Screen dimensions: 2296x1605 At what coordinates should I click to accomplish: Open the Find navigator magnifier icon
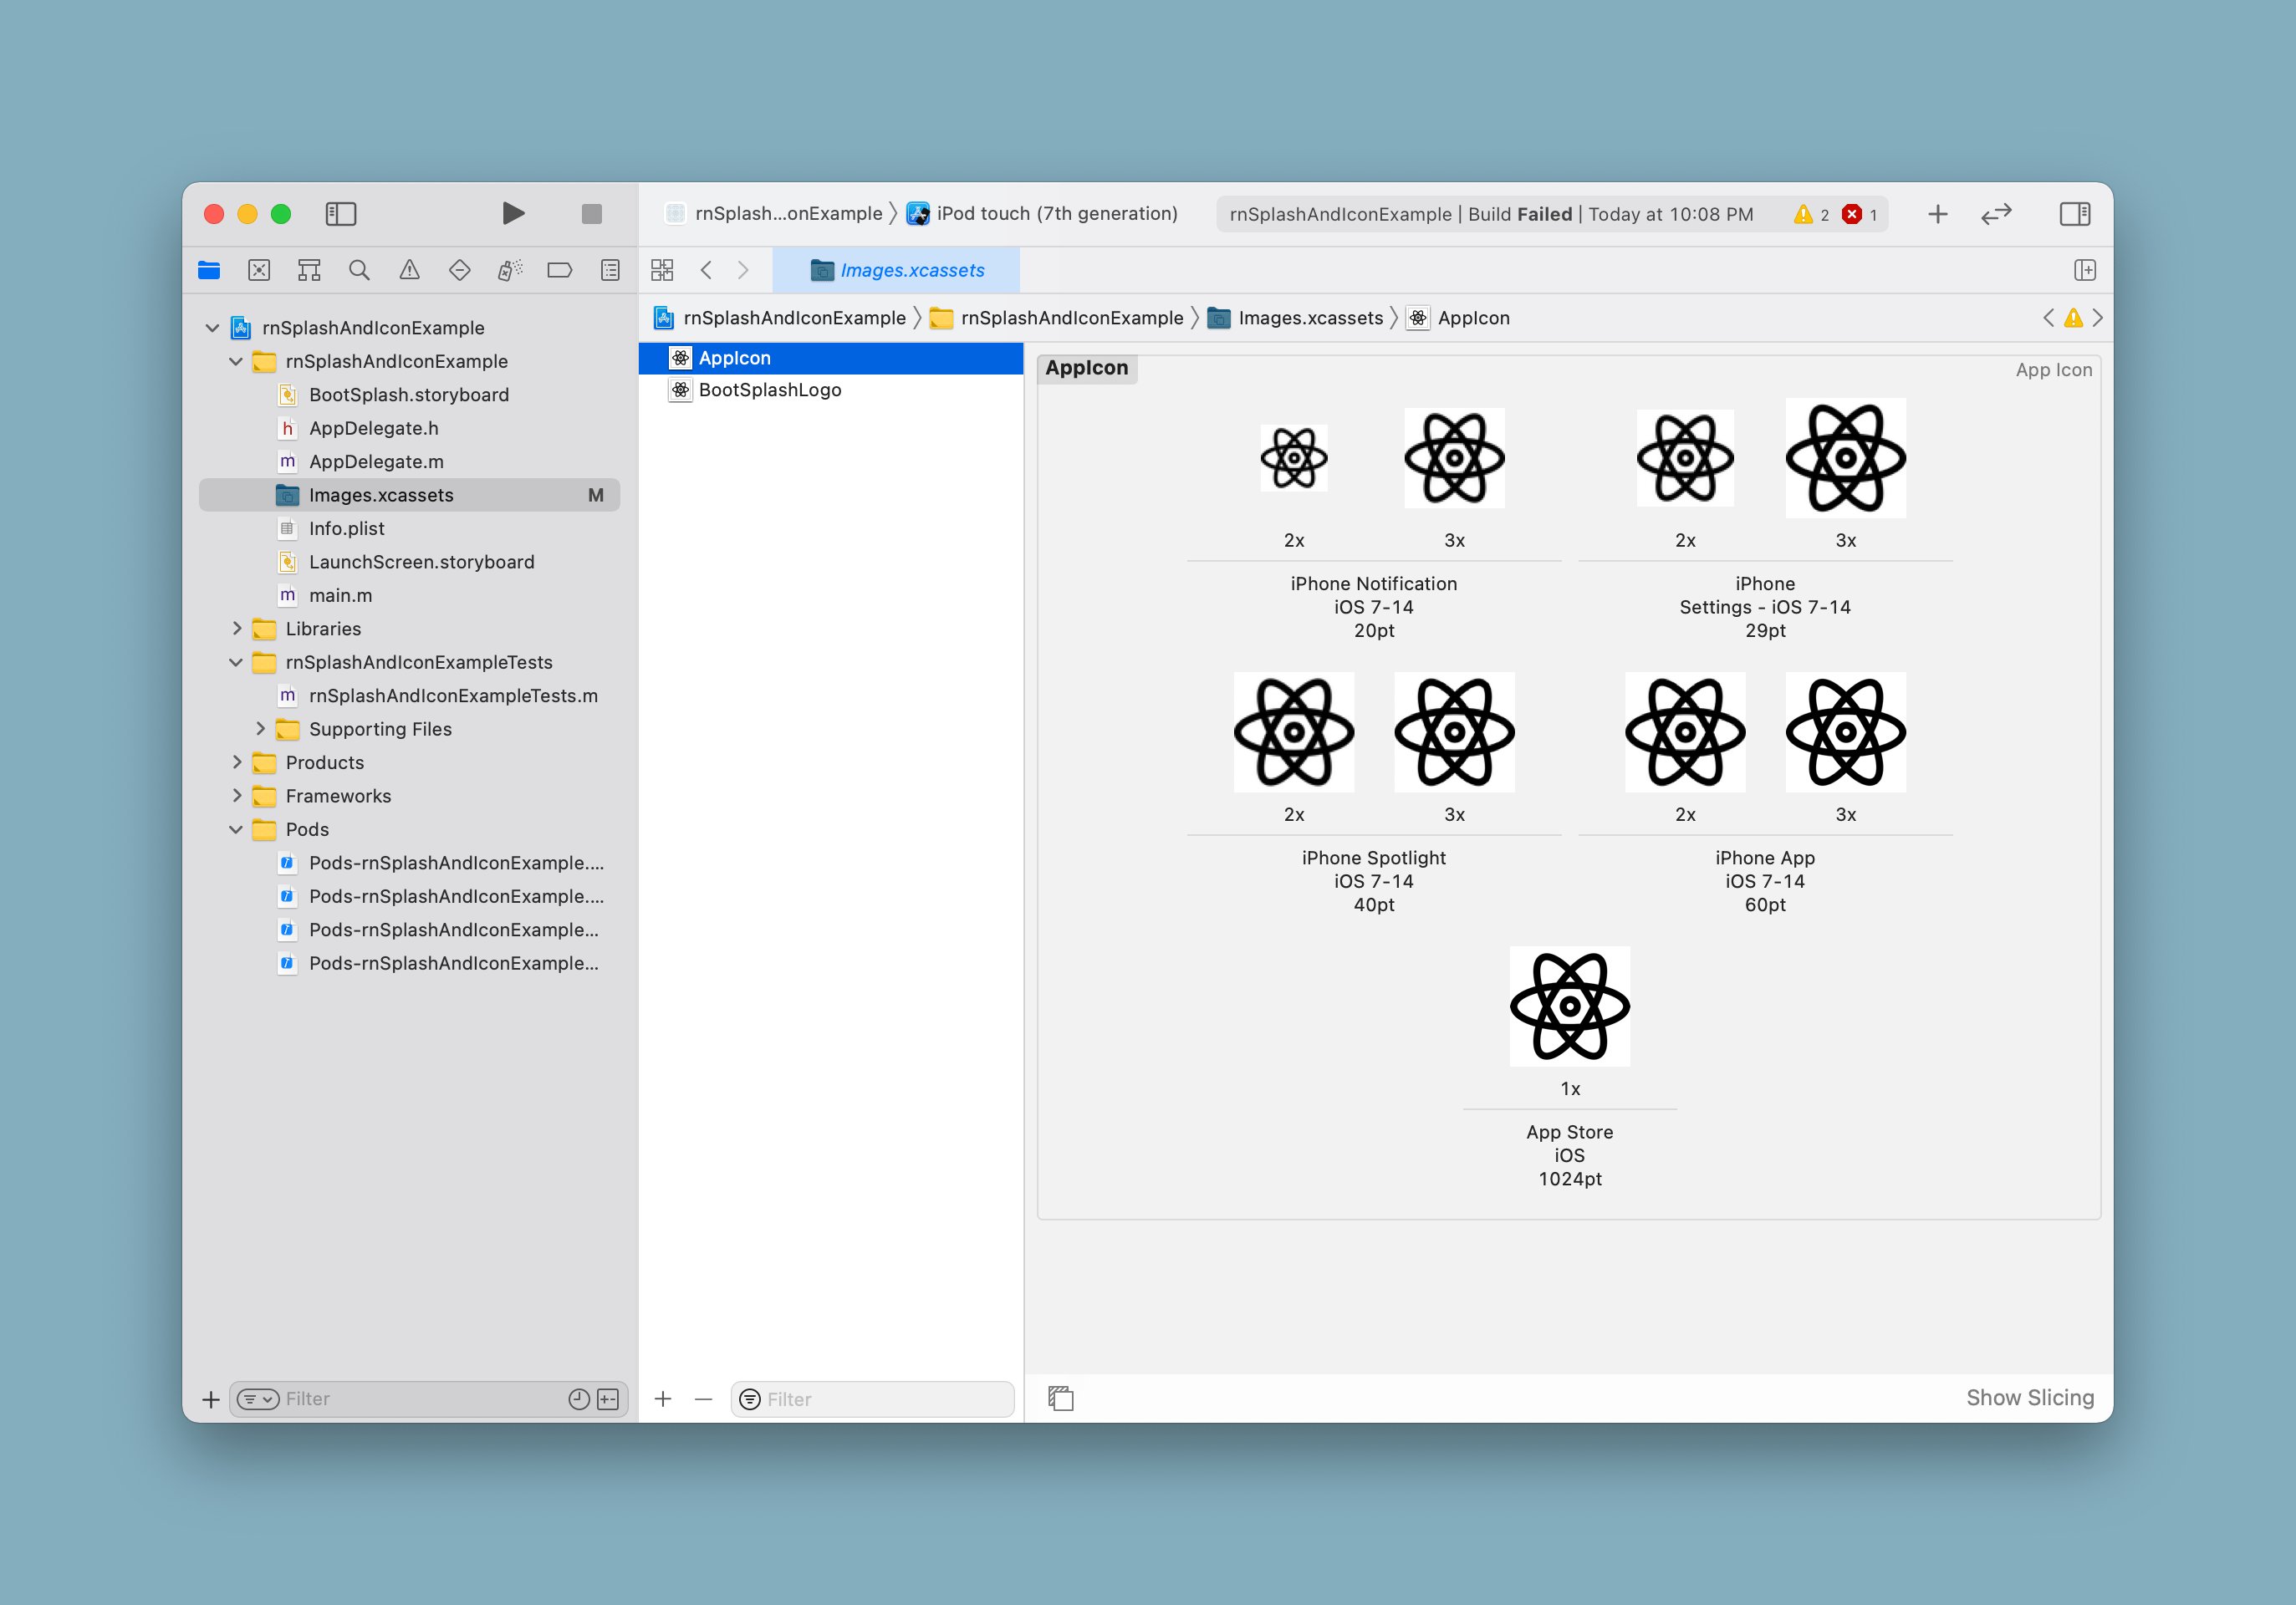point(359,270)
